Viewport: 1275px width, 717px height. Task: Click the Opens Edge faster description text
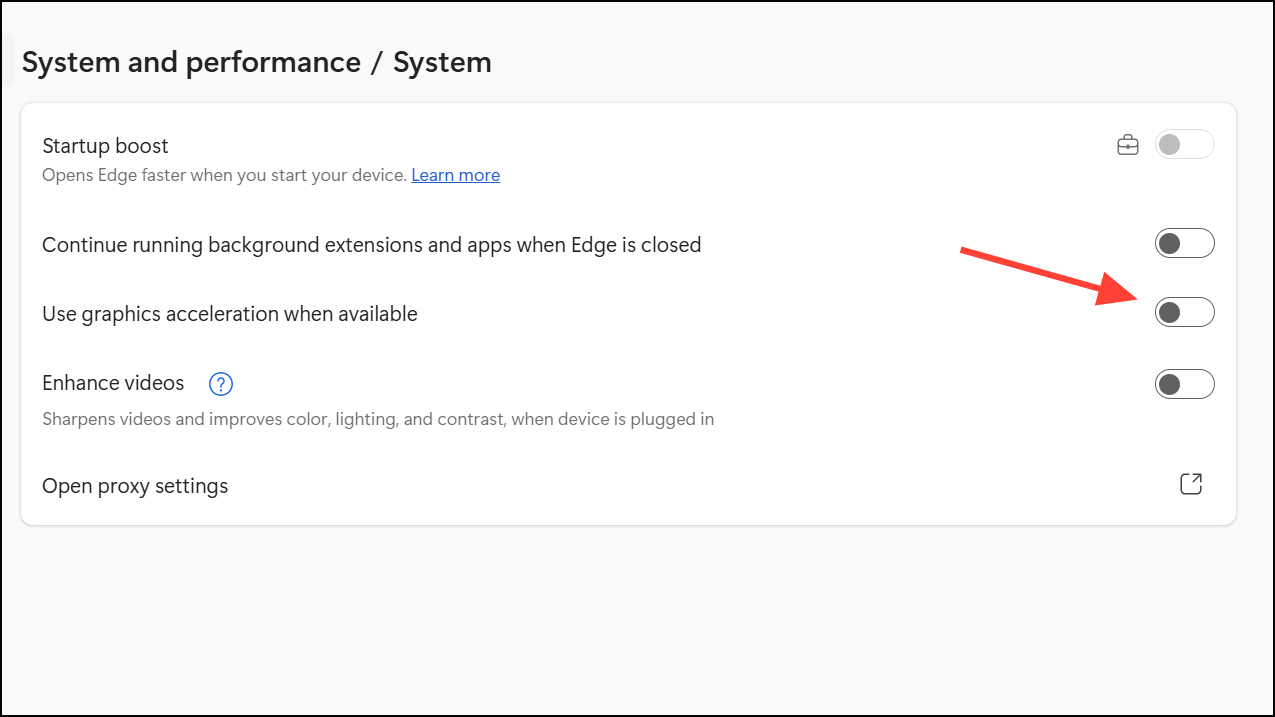224,175
